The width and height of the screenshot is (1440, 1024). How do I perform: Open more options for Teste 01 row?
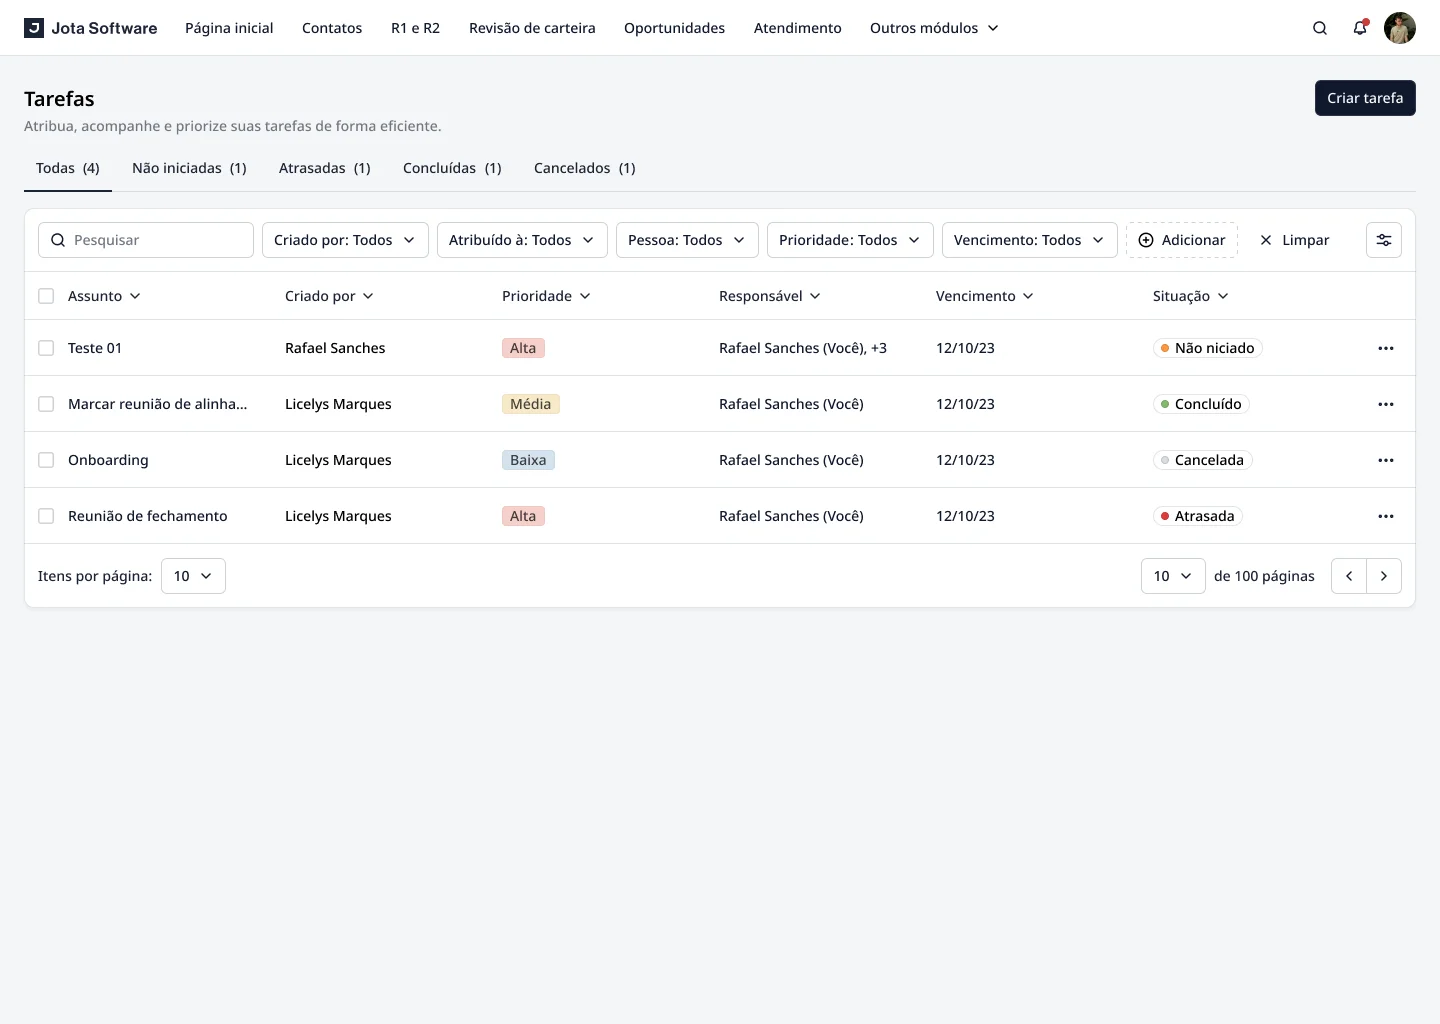point(1386,348)
